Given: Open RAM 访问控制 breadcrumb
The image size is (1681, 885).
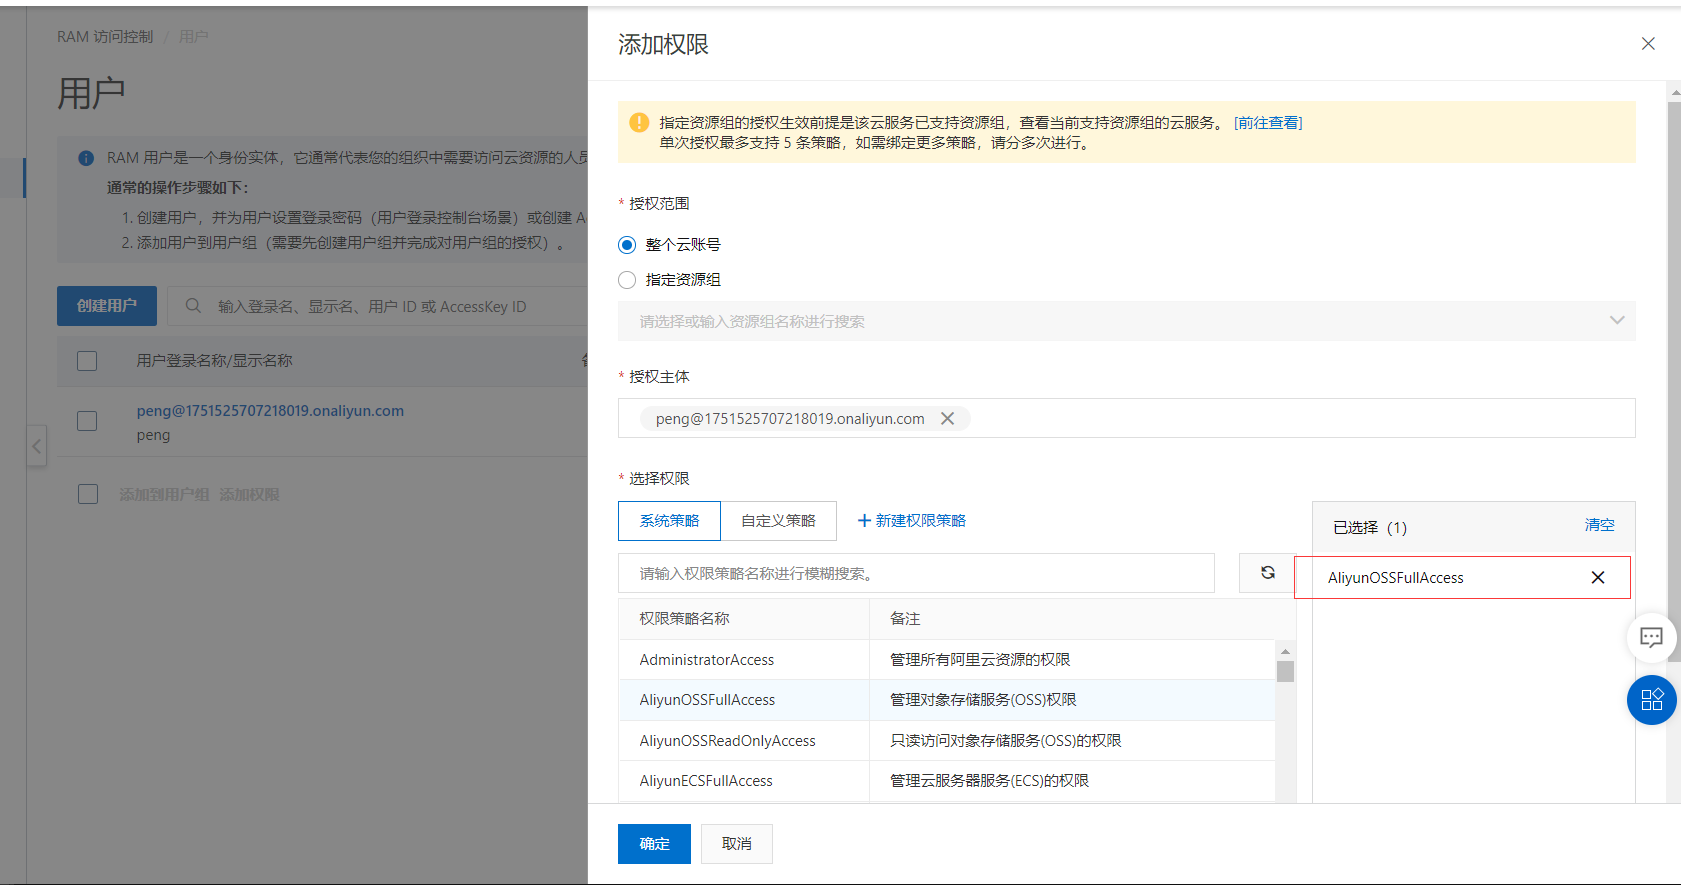Looking at the screenshot, I should tap(105, 37).
